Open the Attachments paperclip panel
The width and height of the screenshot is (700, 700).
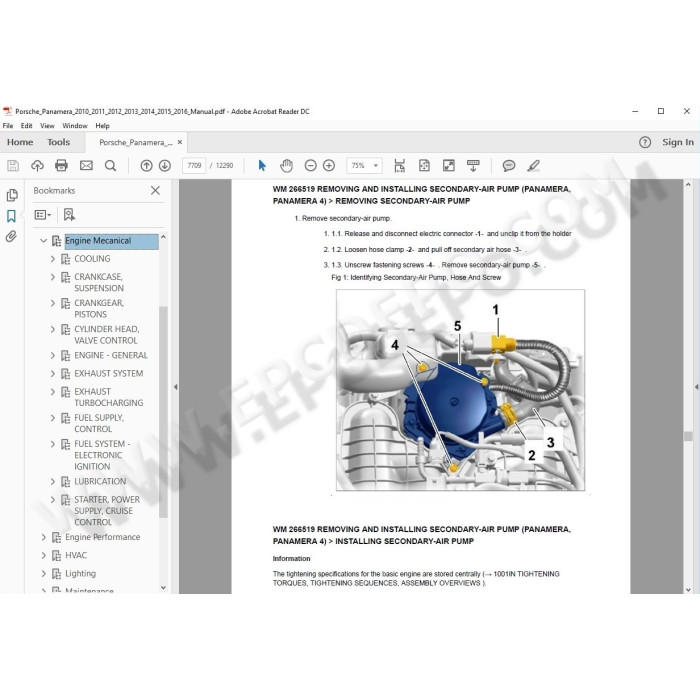tap(11, 236)
